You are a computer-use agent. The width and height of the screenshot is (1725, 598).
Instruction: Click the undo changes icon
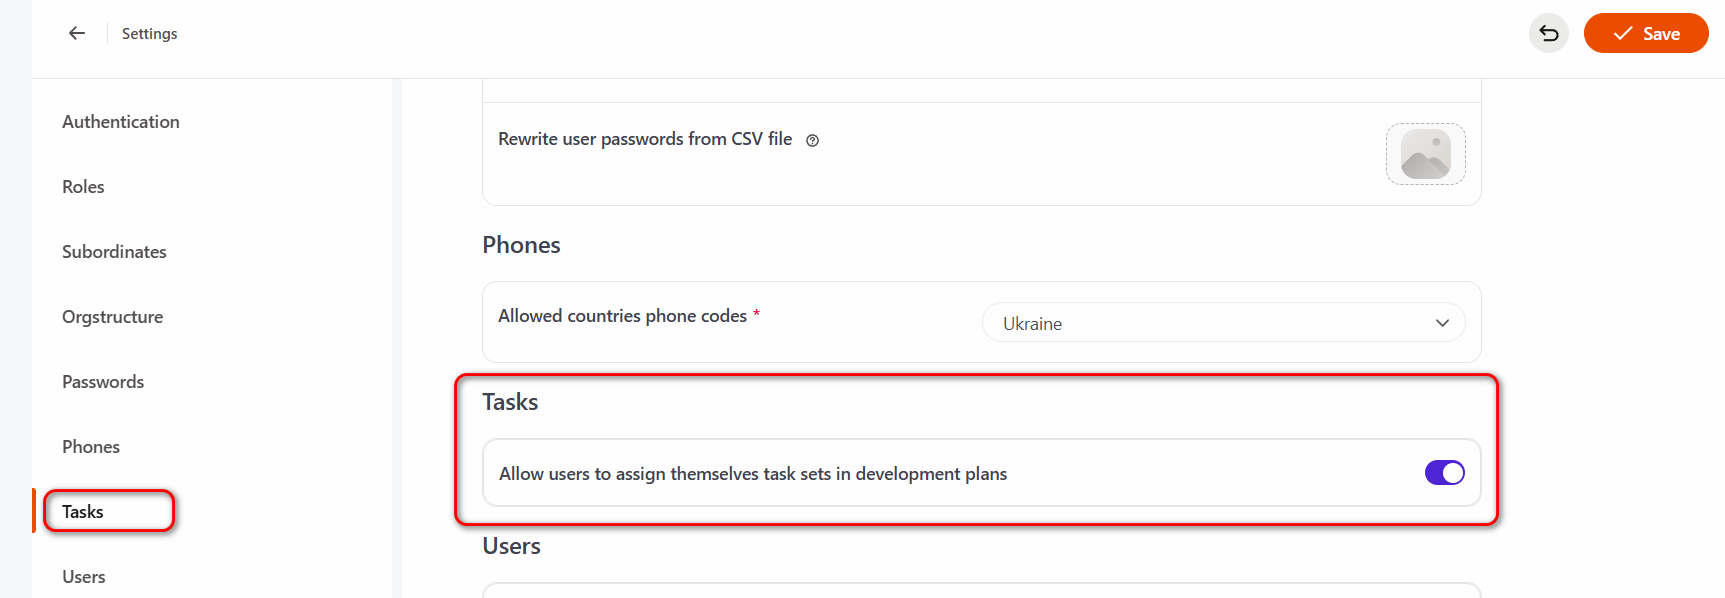[1548, 34]
